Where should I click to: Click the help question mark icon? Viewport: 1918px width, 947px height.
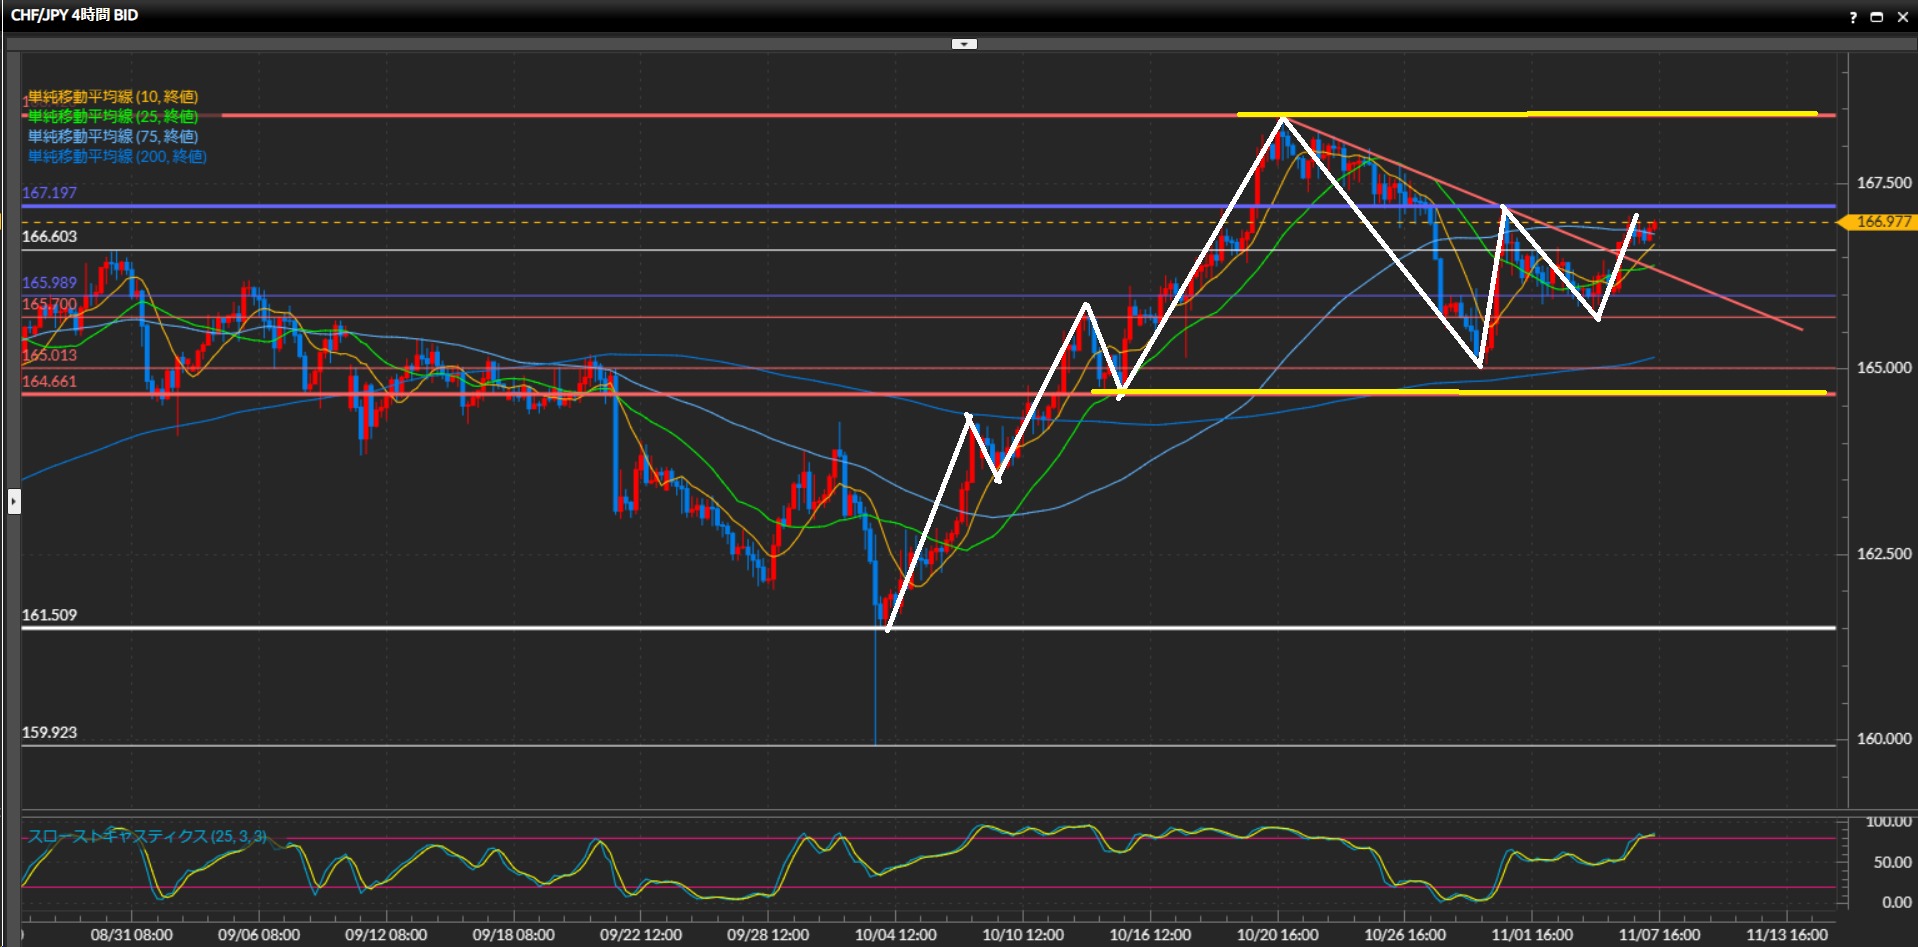(1853, 17)
